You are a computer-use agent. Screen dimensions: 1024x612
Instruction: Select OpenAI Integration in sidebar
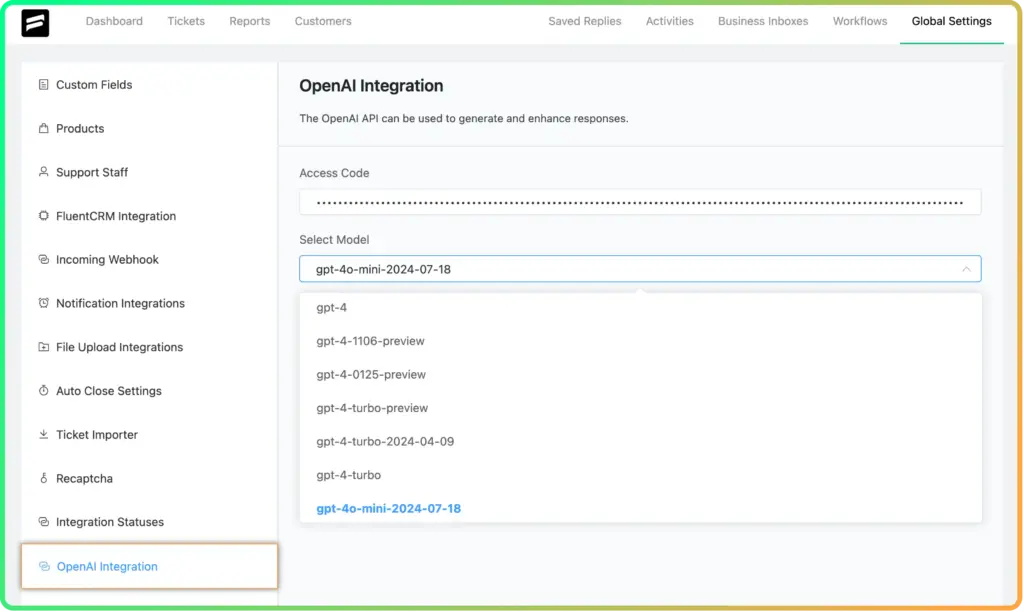pos(150,566)
